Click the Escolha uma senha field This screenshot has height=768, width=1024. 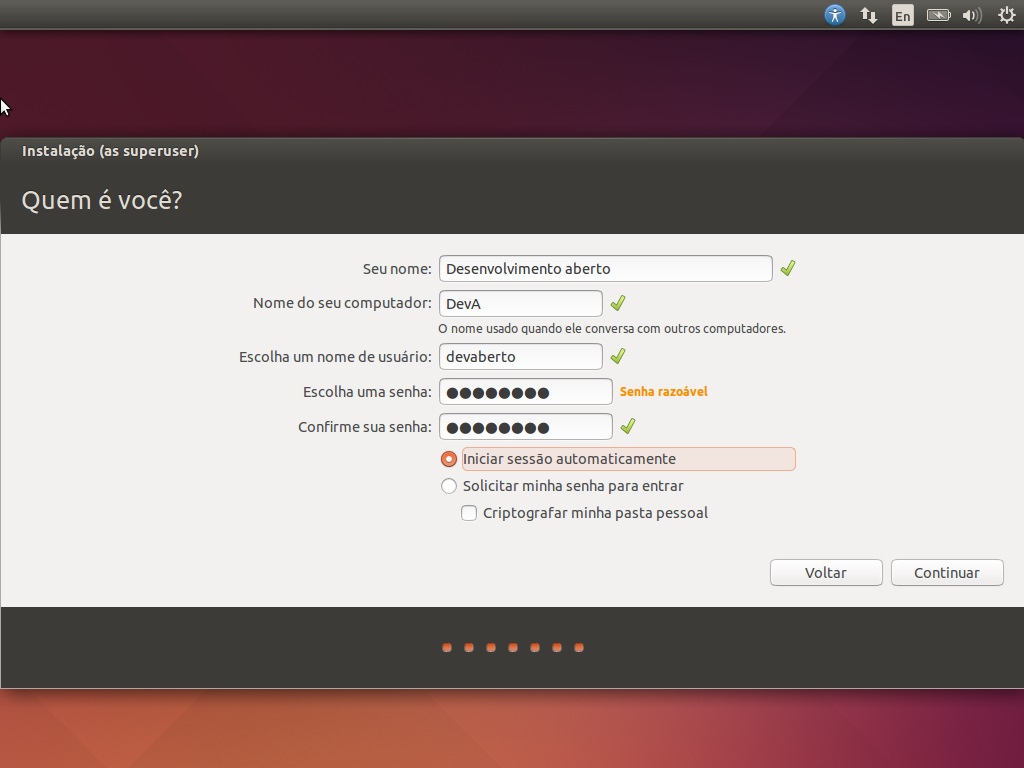(525, 392)
